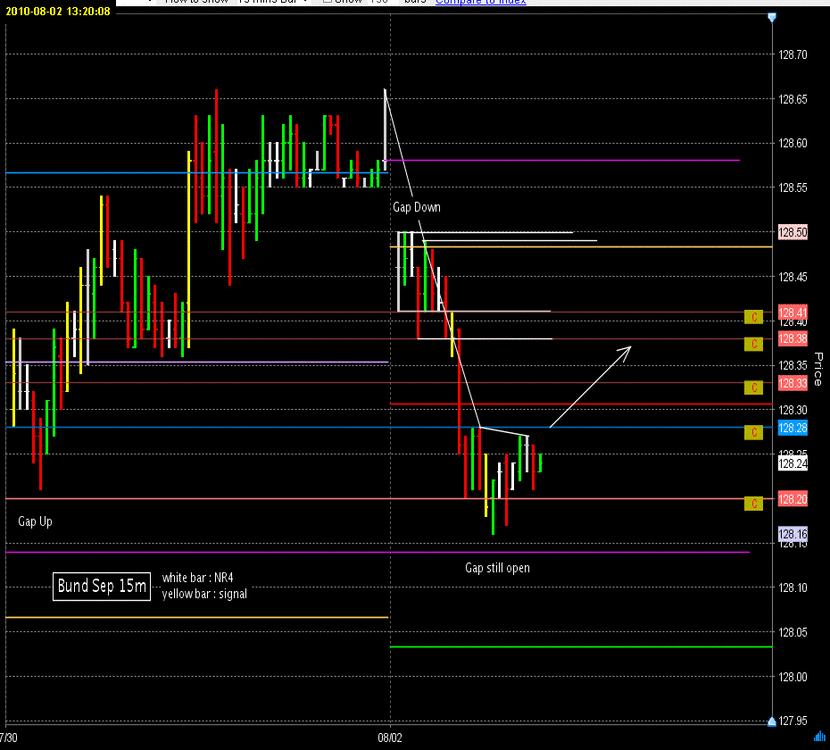Select the red 128.38 price tag
Image resolution: width=830 pixels, height=750 pixels.
[792, 339]
